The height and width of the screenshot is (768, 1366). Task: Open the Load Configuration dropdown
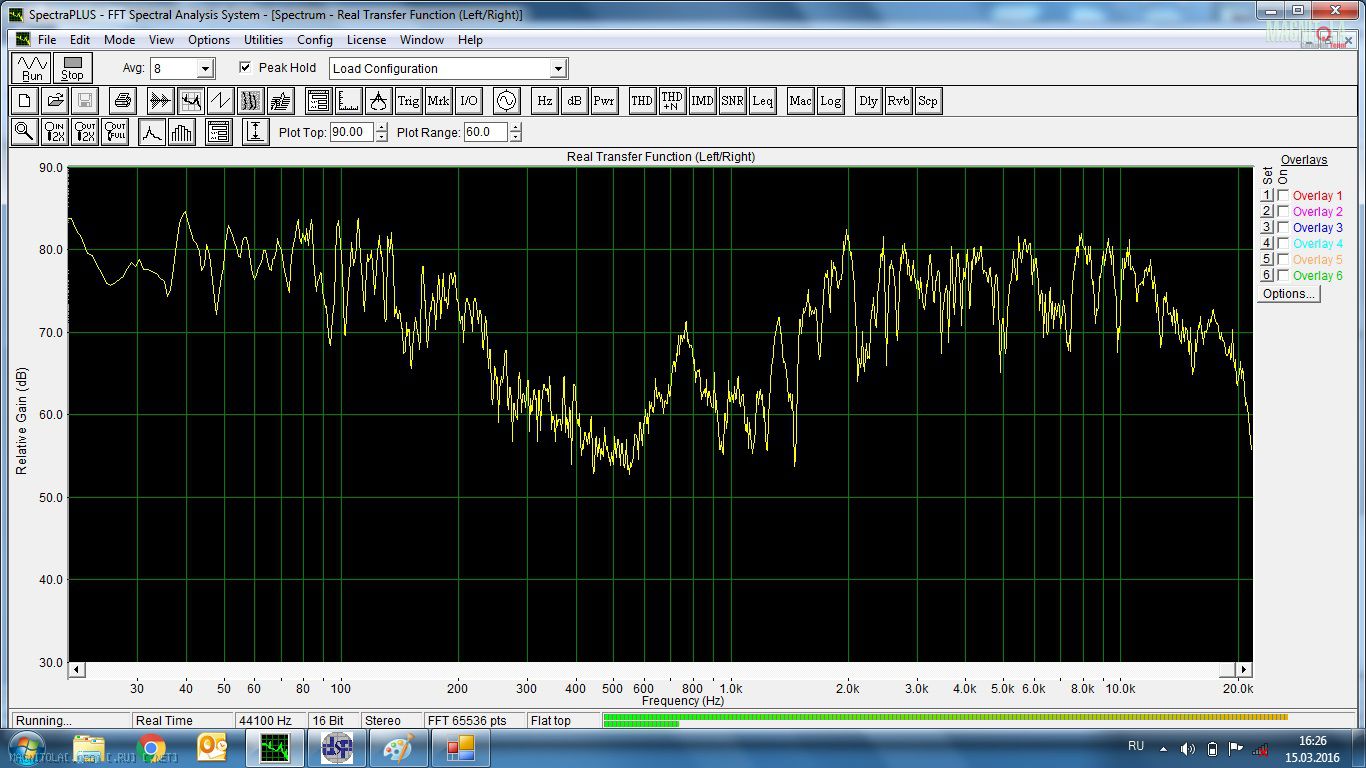pos(559,69)
